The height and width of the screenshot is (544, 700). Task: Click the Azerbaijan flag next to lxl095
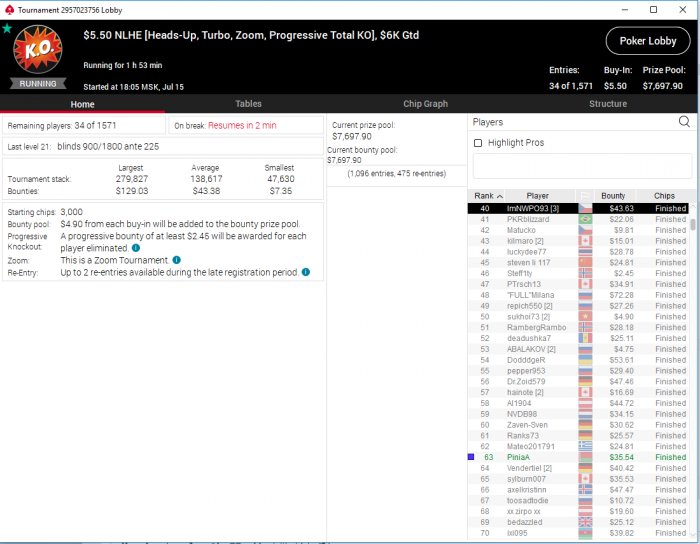pos(585,533)
